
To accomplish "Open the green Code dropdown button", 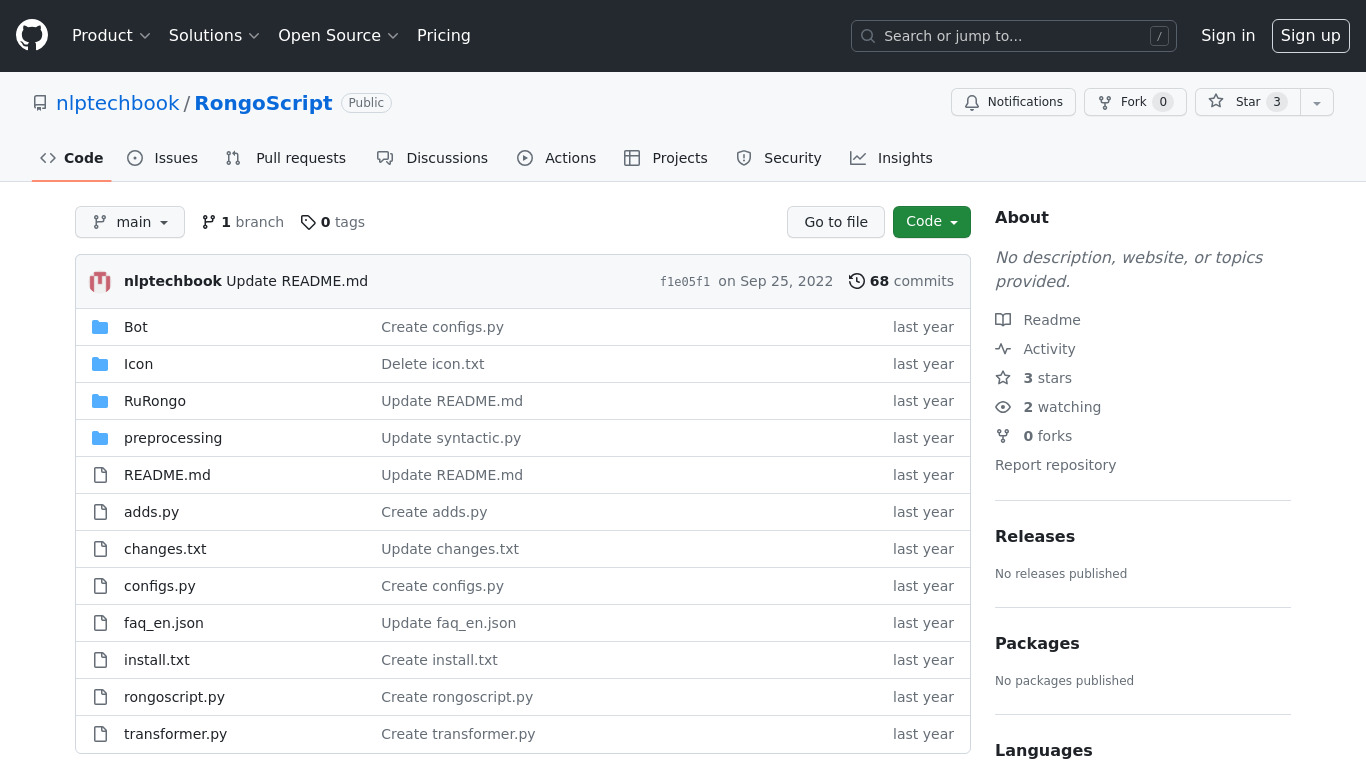I will 932,222.
